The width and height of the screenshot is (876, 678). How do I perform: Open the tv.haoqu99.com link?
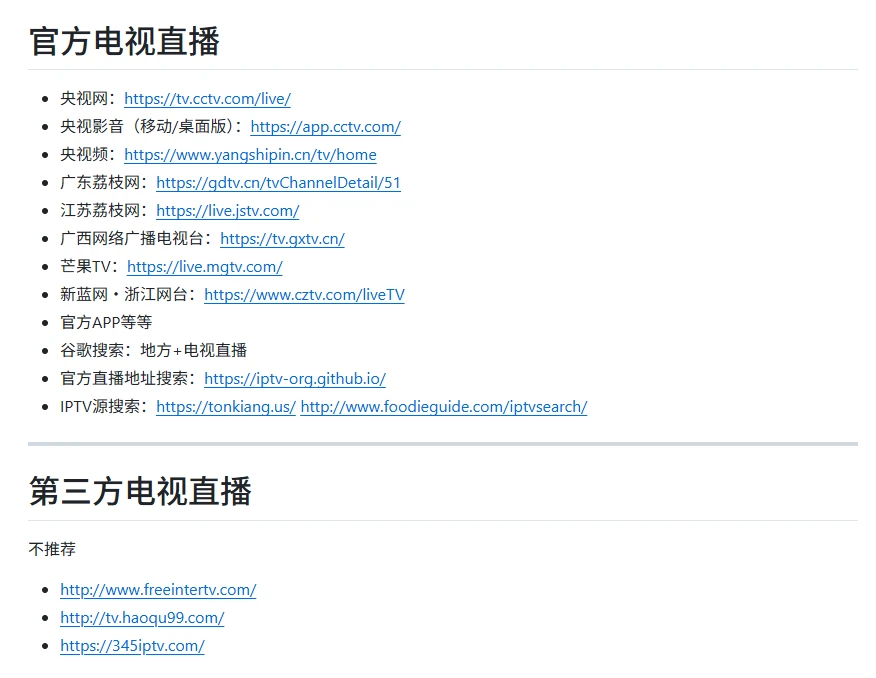[x=142, y=618]
